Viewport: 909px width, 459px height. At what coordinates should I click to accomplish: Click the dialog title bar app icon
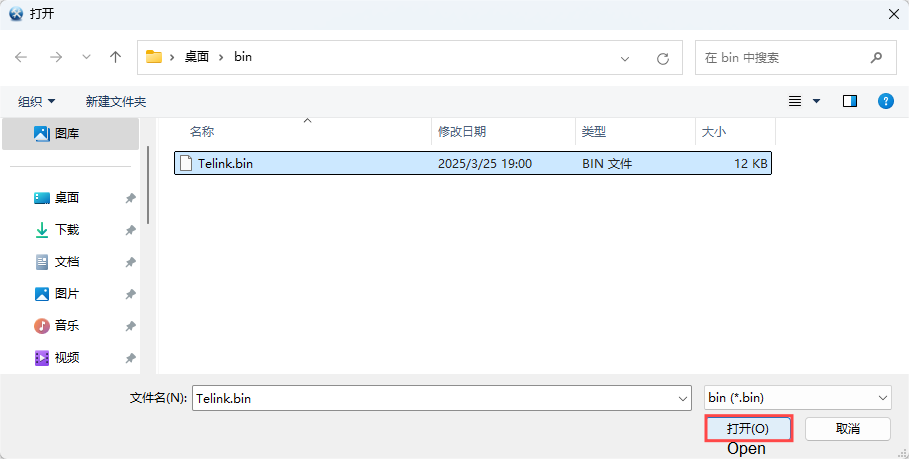pos(16,14)
